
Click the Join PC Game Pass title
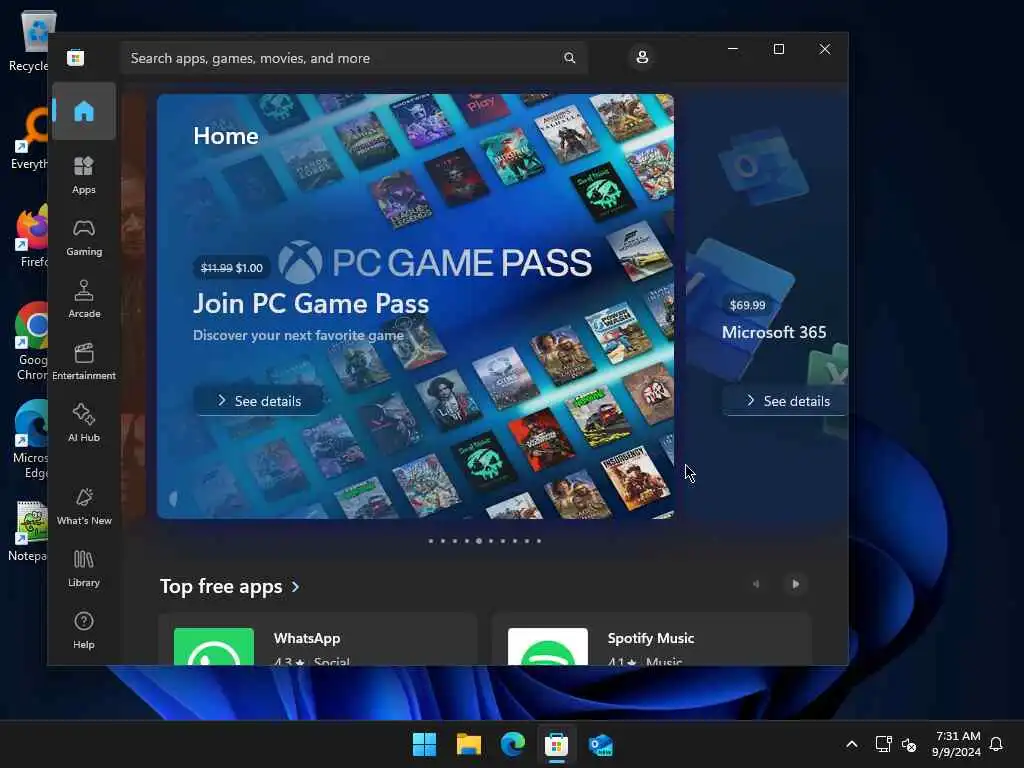pyautogui.click(x=311, y=304)
